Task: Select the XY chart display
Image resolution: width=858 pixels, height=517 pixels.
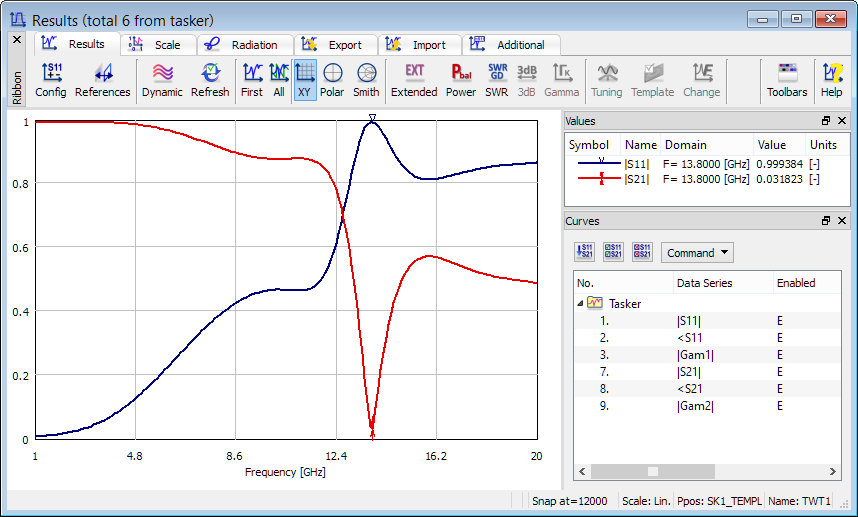Action: pyautogui.click(x=305, y=80)
